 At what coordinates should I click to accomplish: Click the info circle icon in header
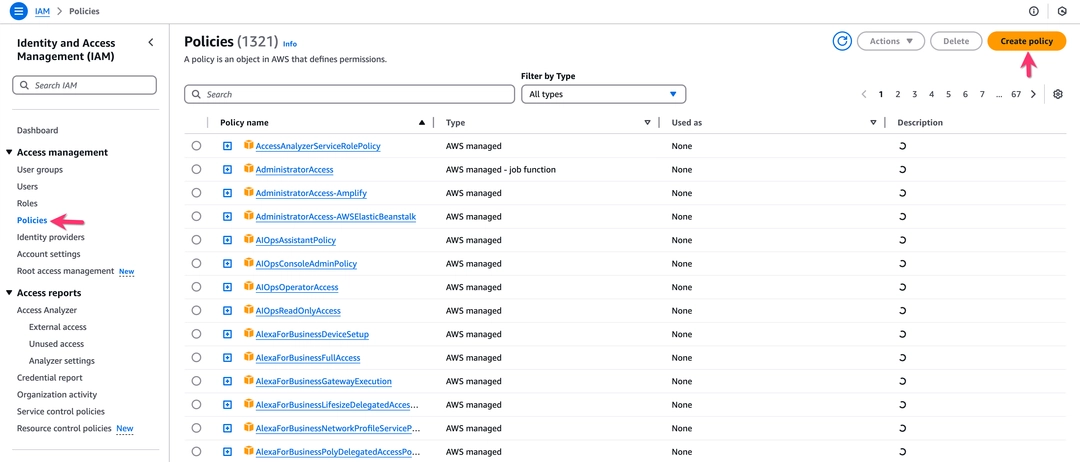(1033, 11)
